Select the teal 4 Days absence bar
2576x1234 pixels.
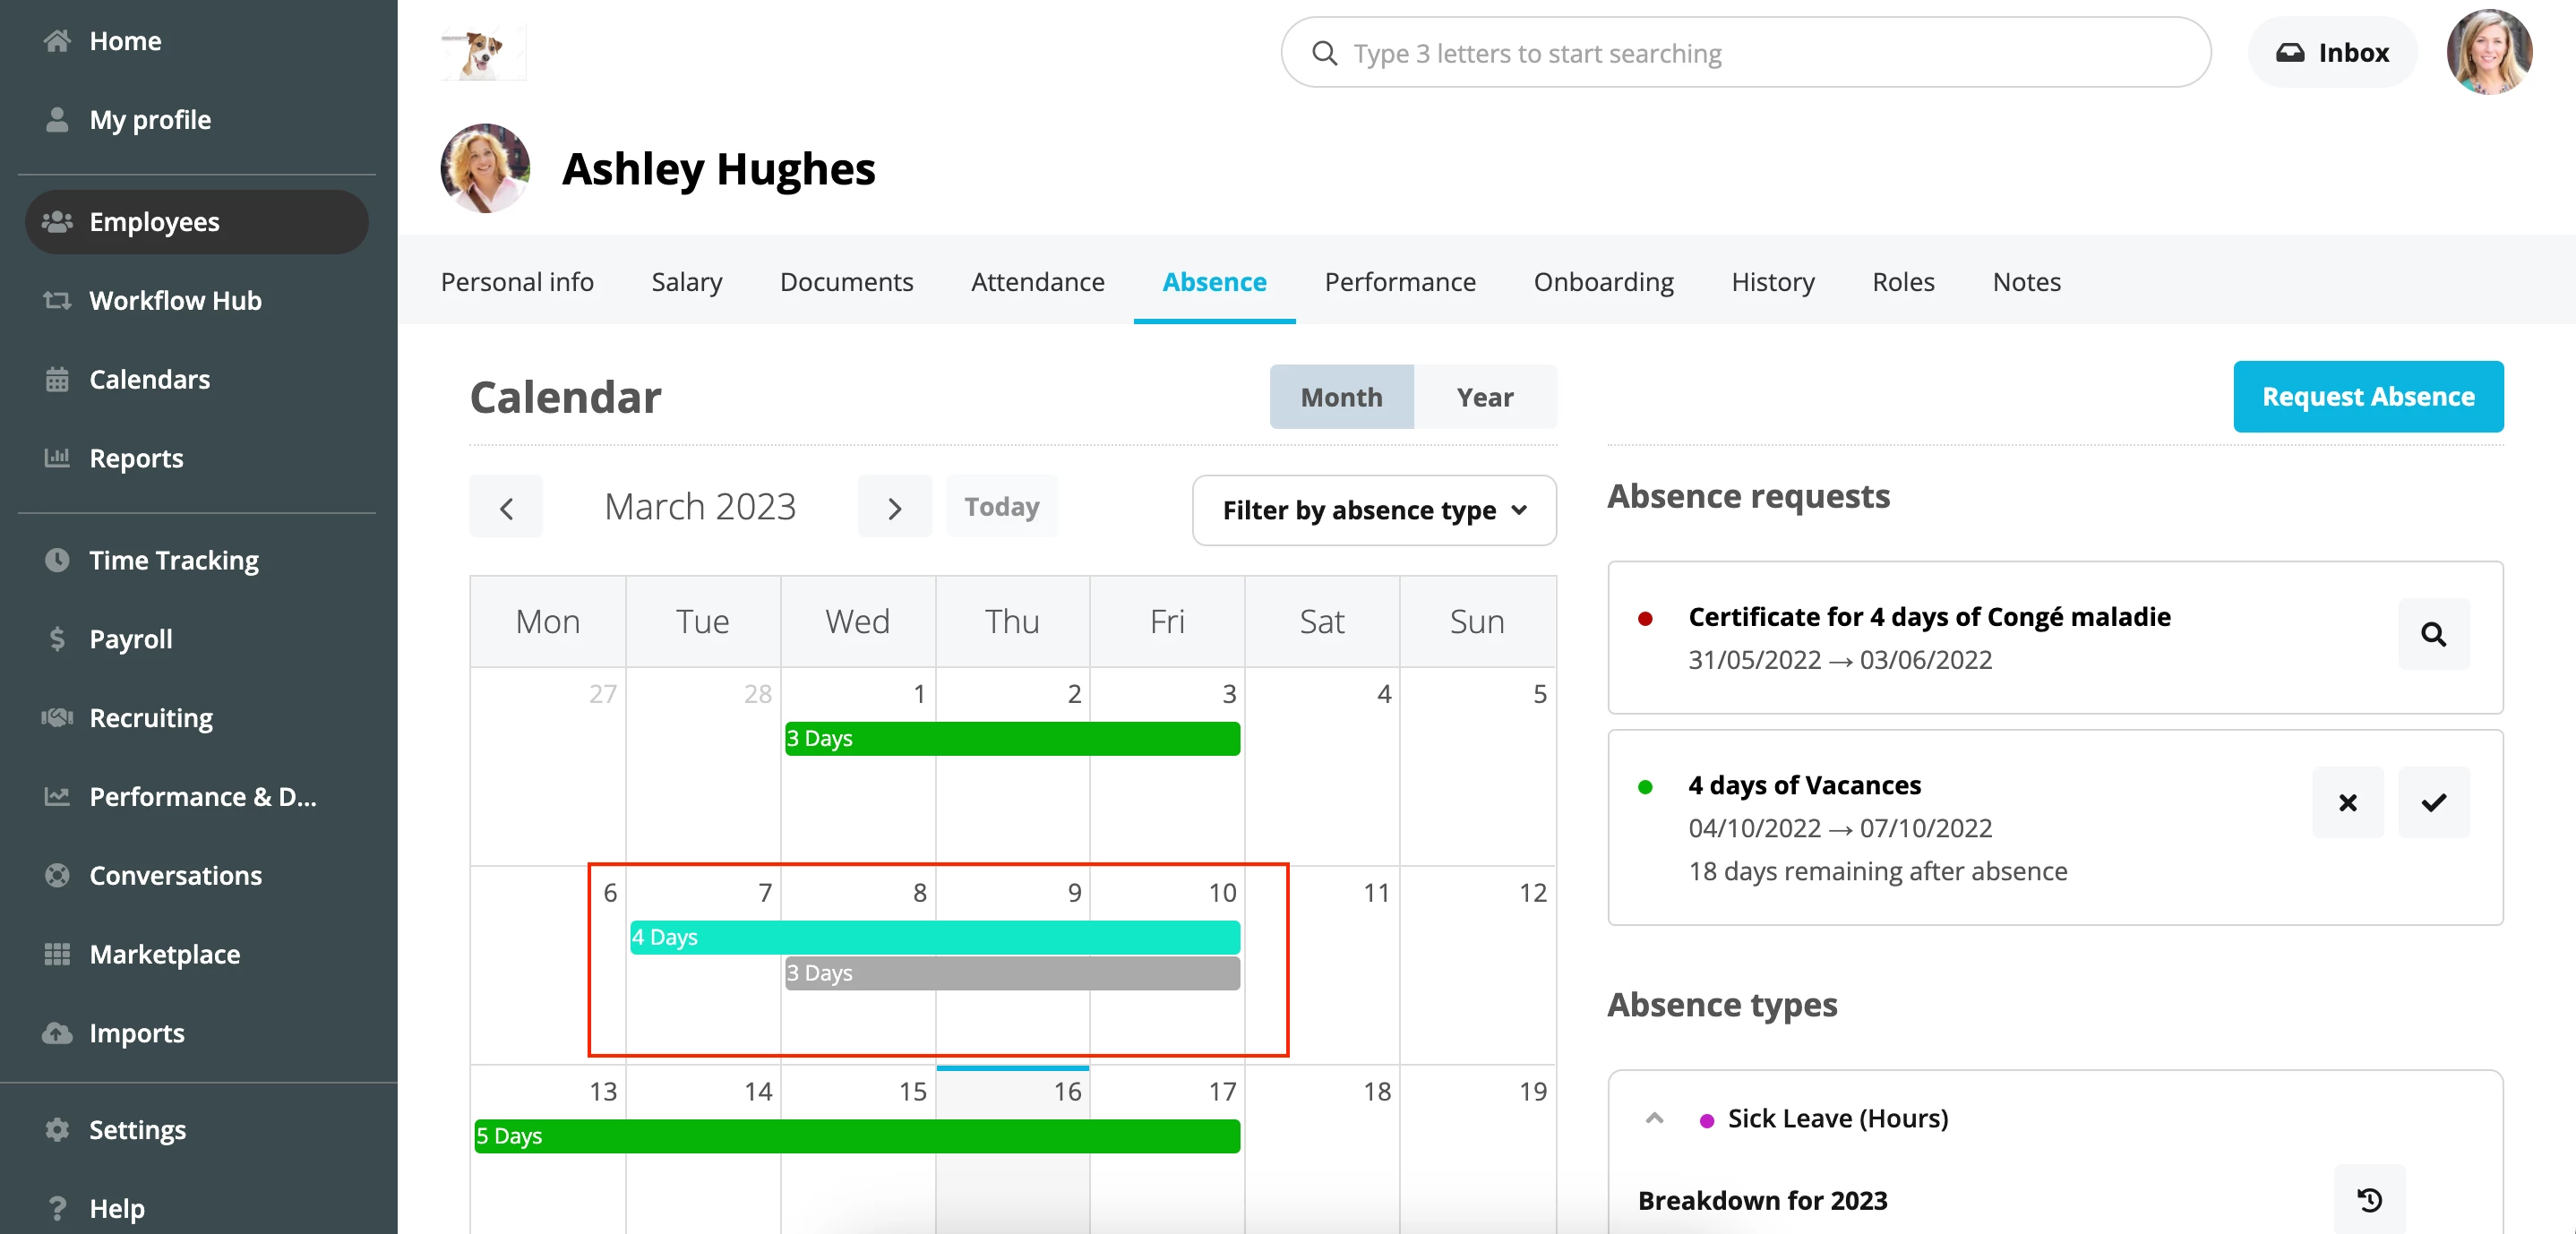(935, 938)
